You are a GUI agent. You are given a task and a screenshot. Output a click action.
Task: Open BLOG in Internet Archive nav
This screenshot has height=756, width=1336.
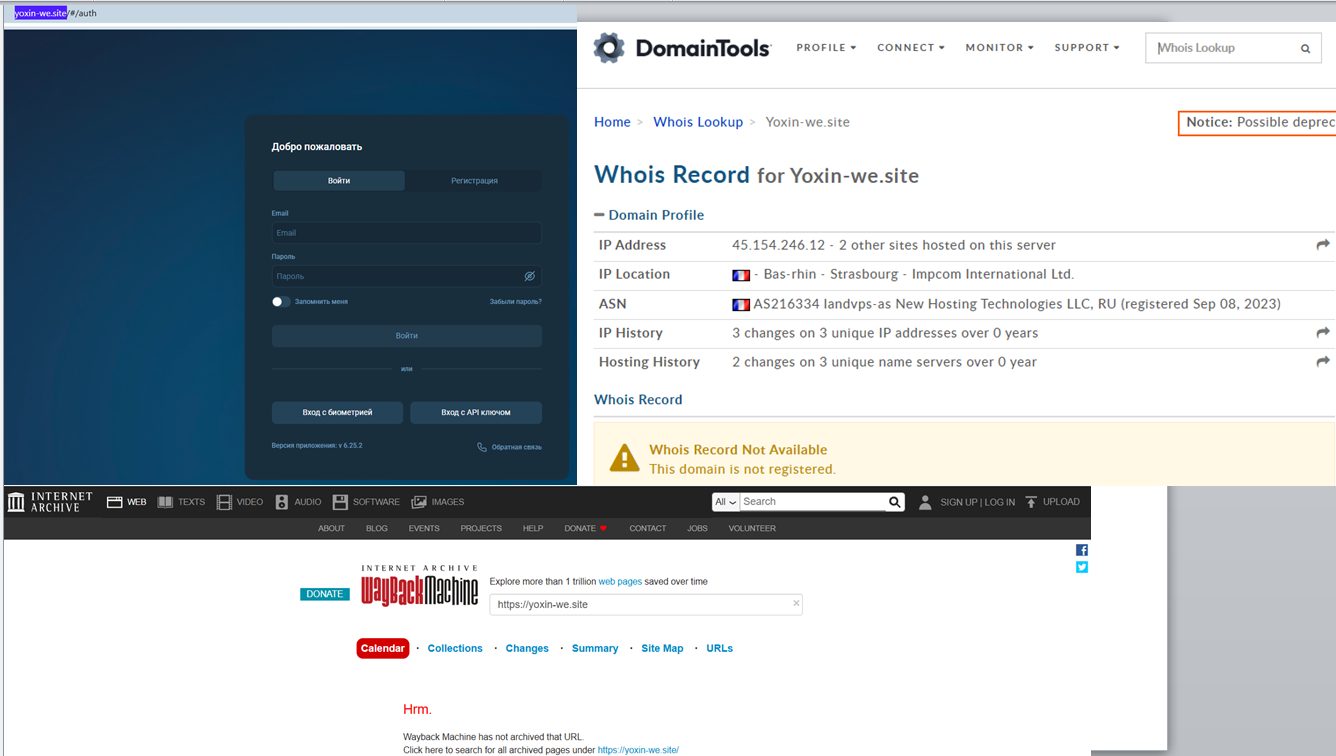[x=377, y=528]
